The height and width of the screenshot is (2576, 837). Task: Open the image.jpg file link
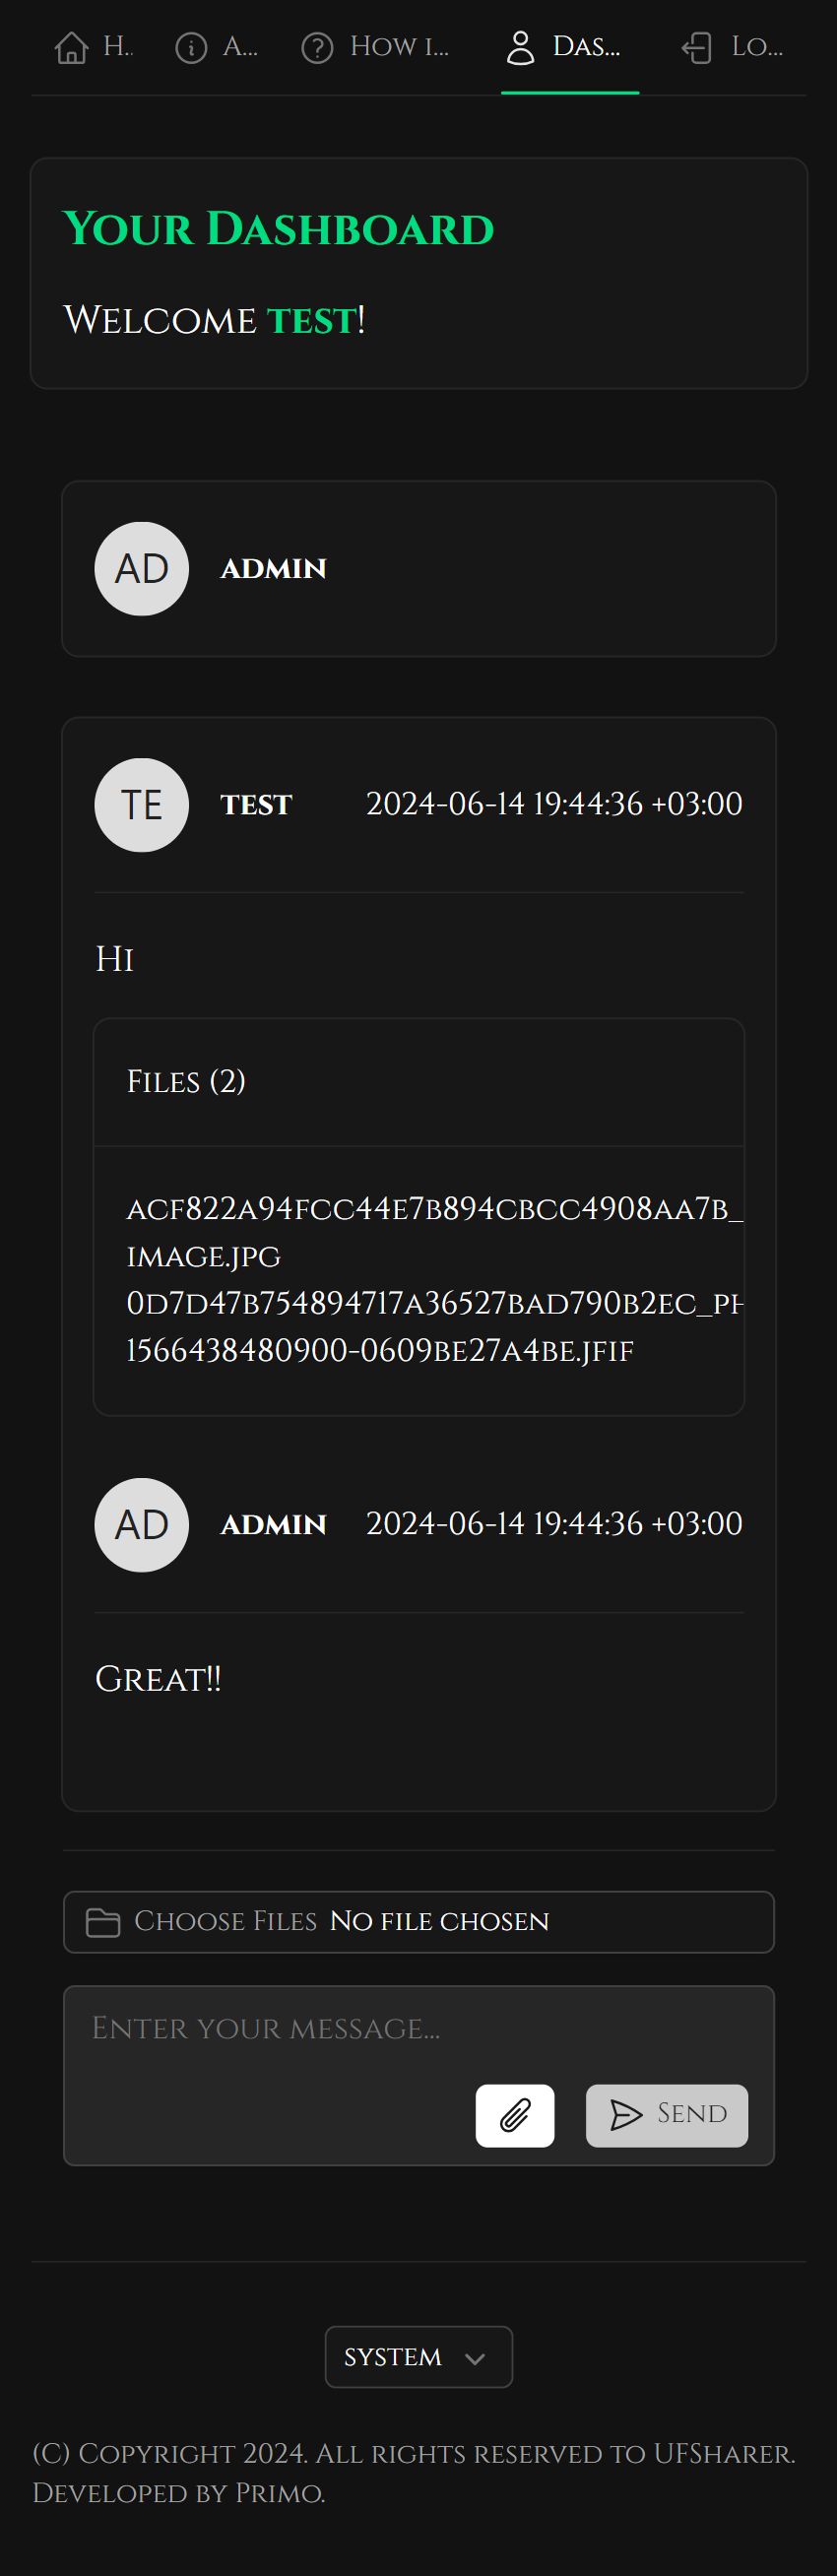[435, 1232]
